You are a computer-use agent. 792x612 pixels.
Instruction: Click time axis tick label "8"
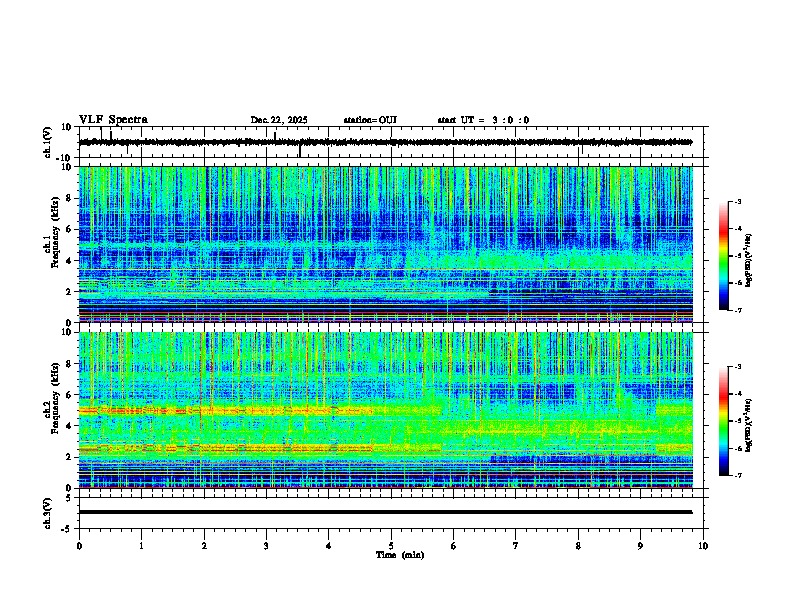coord(578,546)
